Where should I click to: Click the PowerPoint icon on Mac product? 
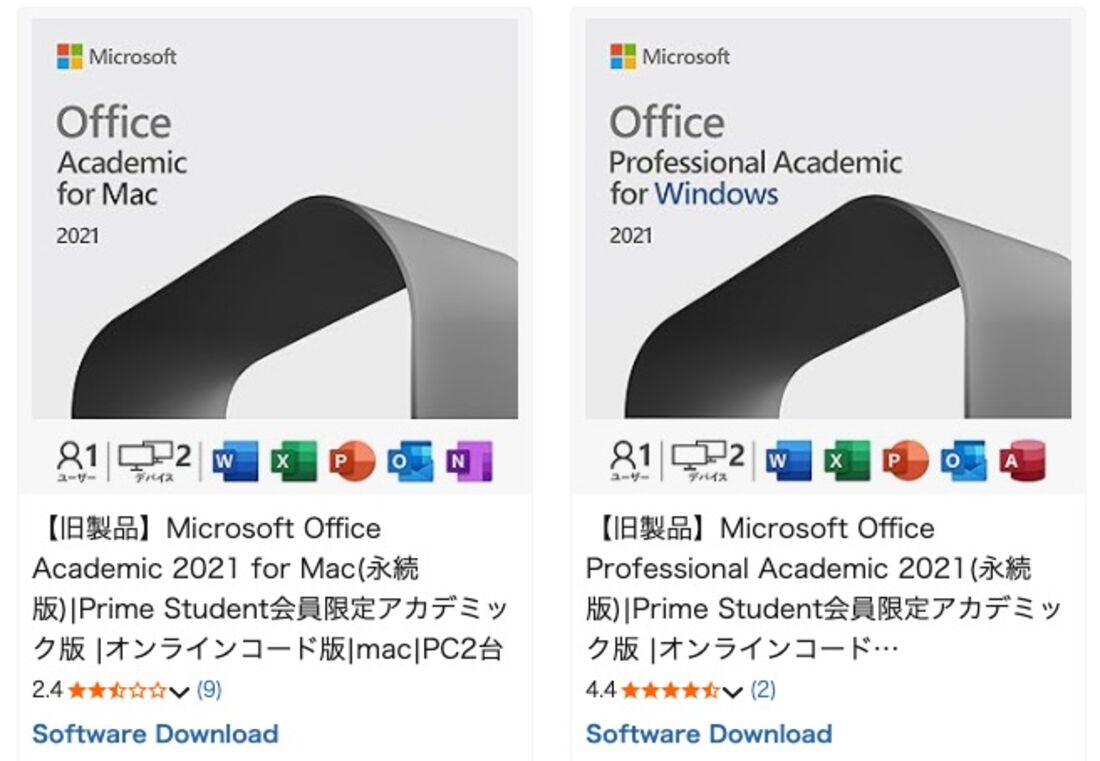(x=351, y=461)
